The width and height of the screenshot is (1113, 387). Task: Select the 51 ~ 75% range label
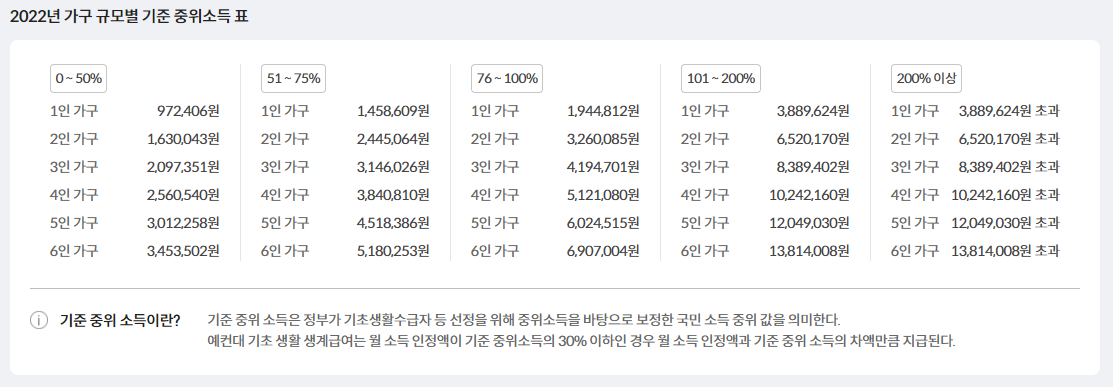pos(294,79)
